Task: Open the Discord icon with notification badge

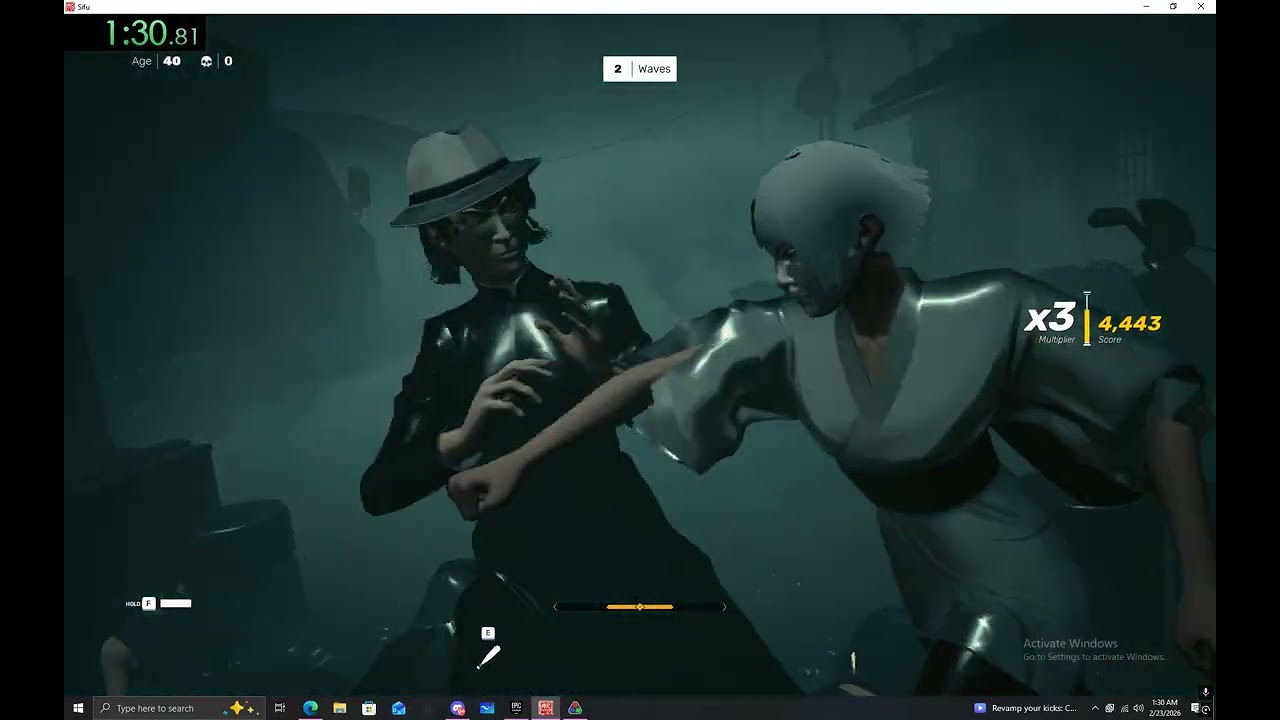Action: pos(458,708)
